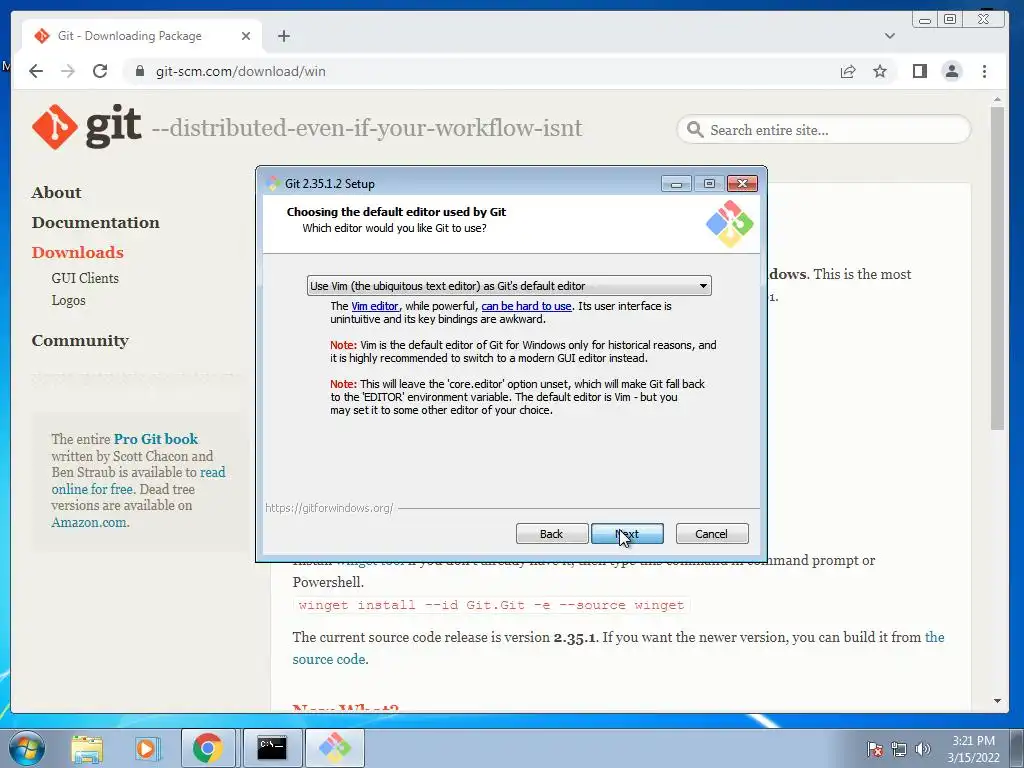Screen dimensions: 1024x768
Task: Close the Git 2.35.1.2 Setup dialog
Action: [742, 184]
